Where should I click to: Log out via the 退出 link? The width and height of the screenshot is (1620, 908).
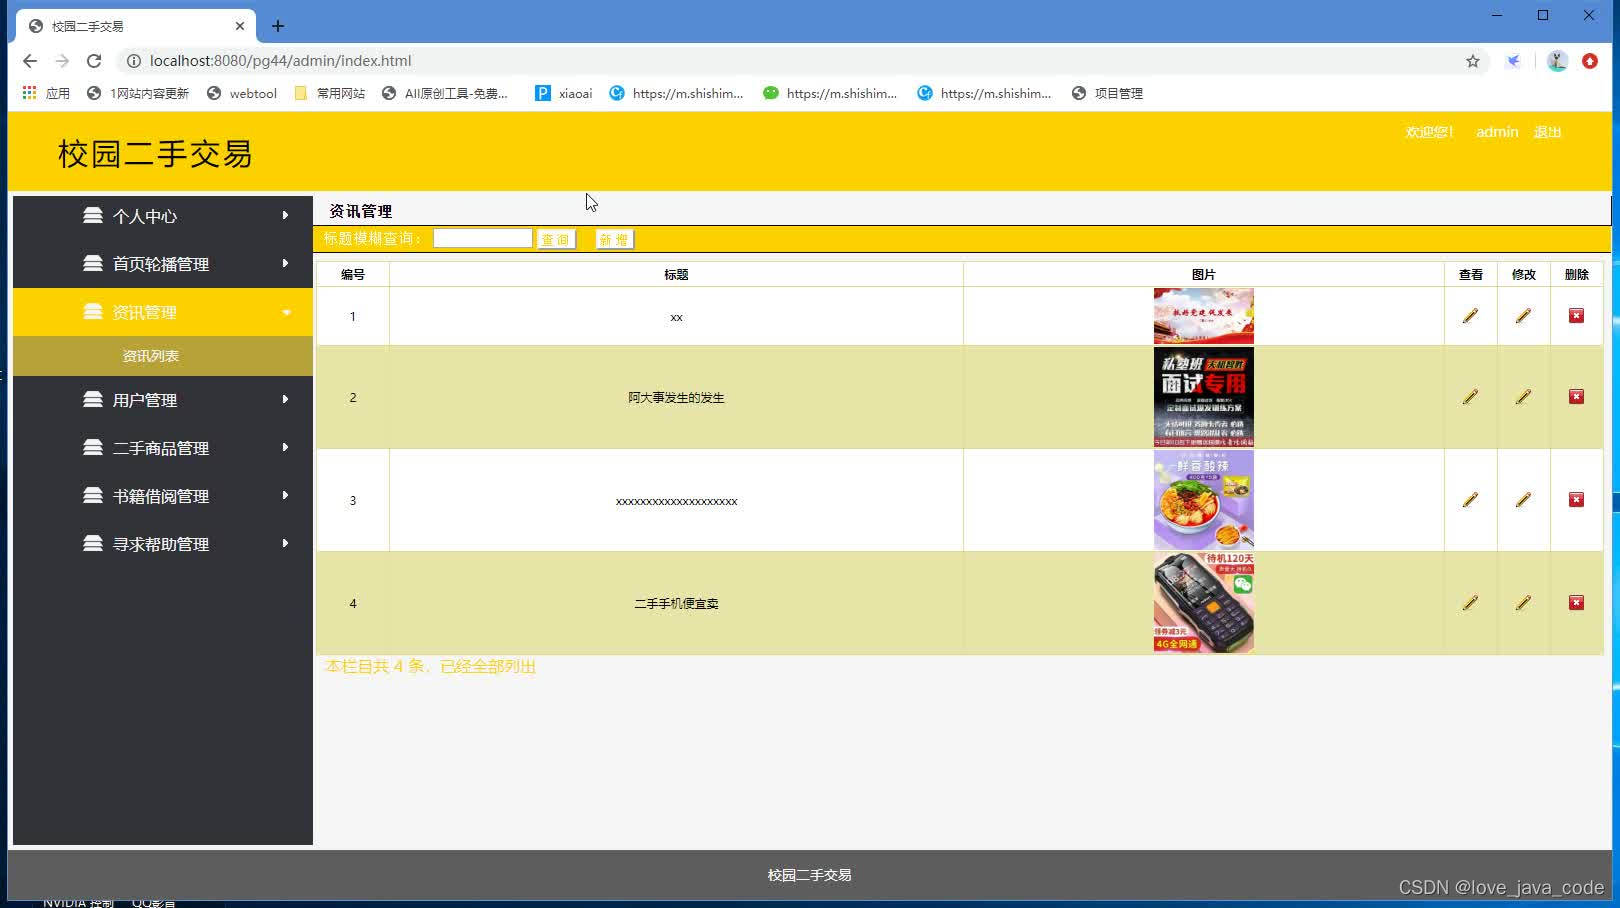pyautogui.click(x=1547, y=132)
